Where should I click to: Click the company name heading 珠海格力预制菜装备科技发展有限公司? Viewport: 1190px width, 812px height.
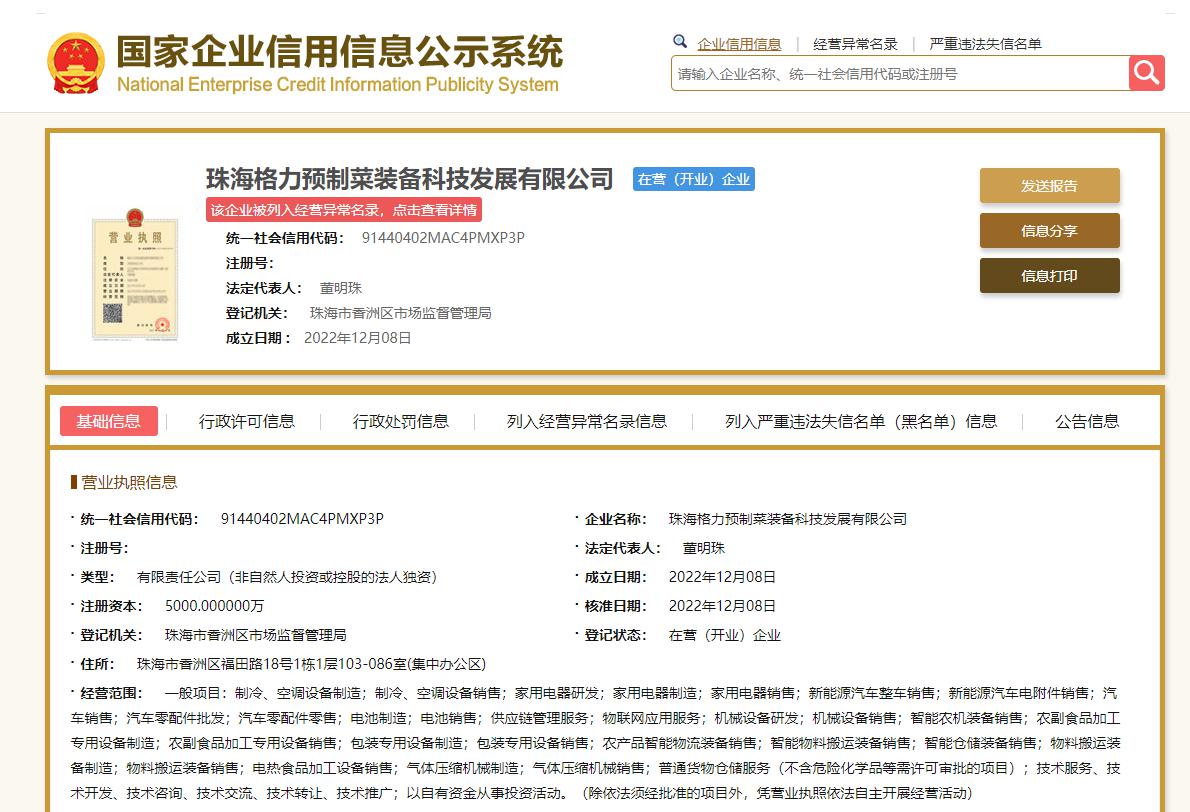coord(410,179)
